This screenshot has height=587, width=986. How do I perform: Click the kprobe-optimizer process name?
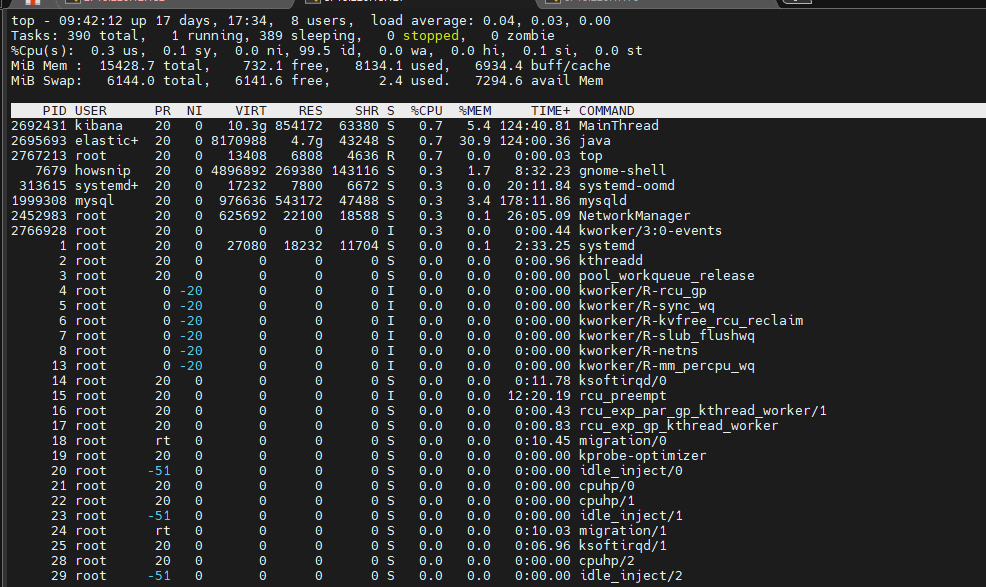pyautogui.click(x=643, y=456)
